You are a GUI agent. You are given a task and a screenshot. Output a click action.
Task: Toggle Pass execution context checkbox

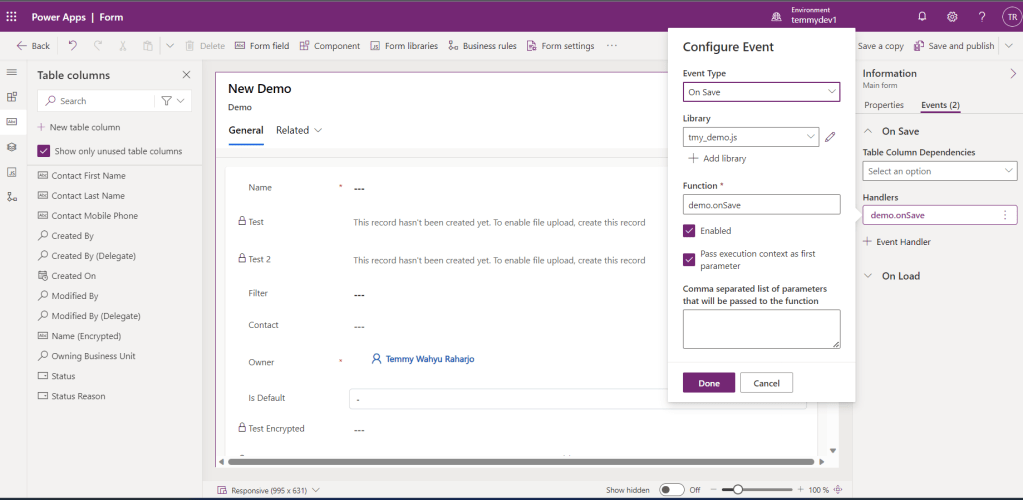tap(689, 260)
